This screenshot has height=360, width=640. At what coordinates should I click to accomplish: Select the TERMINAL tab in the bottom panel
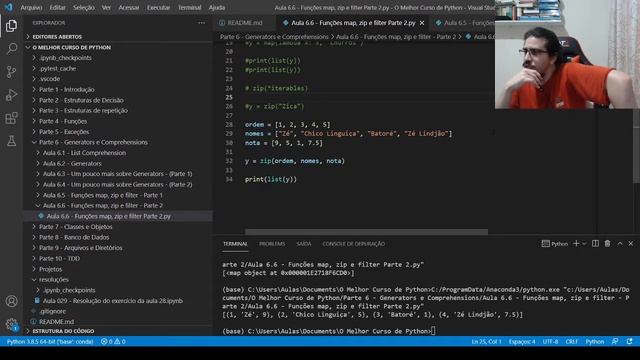coord(235,244)
